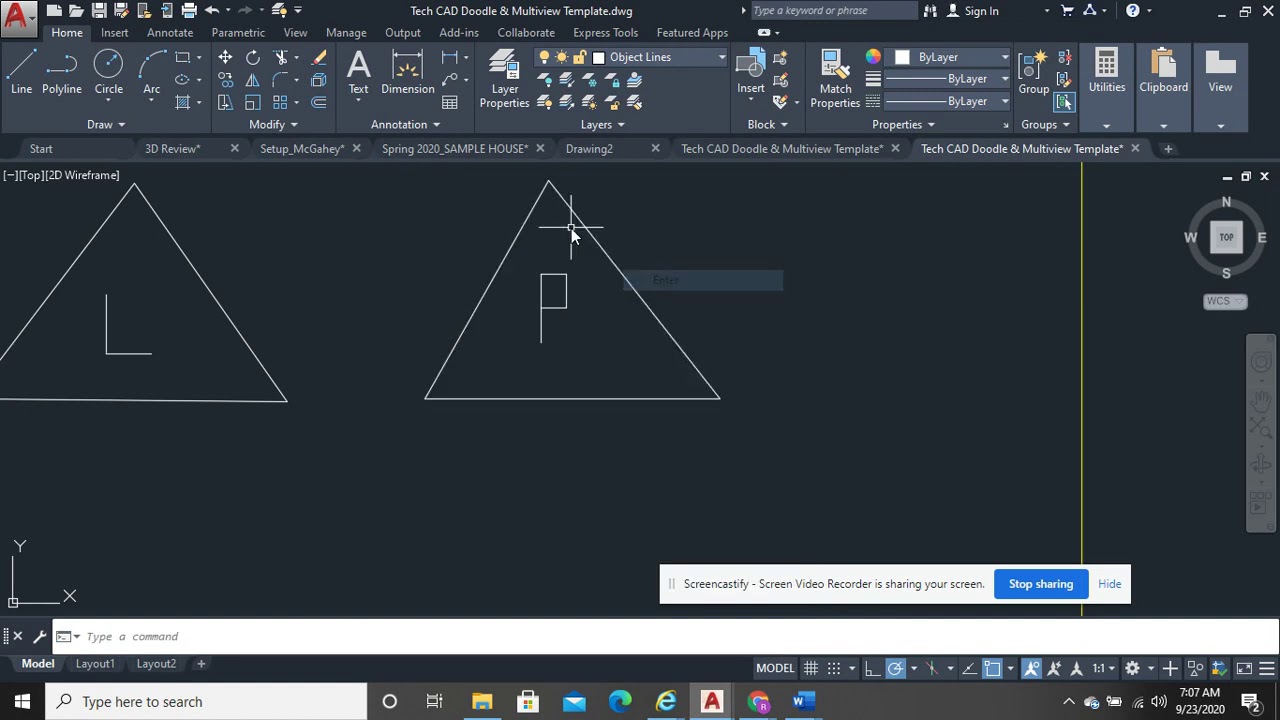1280x720 pixels.
Task: Click the keyword search box
Action: click(x=832, y=11)
